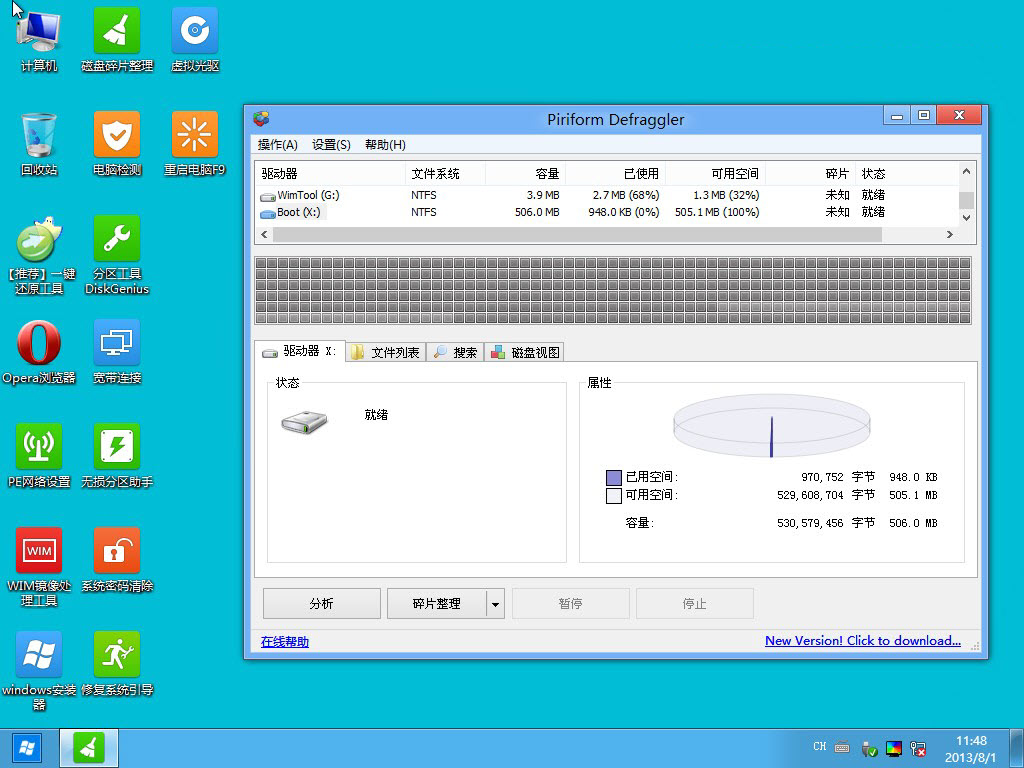Click the drive list horizontal scrollbar thumb
Image resolution: width=1024 pixels, height=768 pixels.
pyautogui.click(x=577, y=234)
